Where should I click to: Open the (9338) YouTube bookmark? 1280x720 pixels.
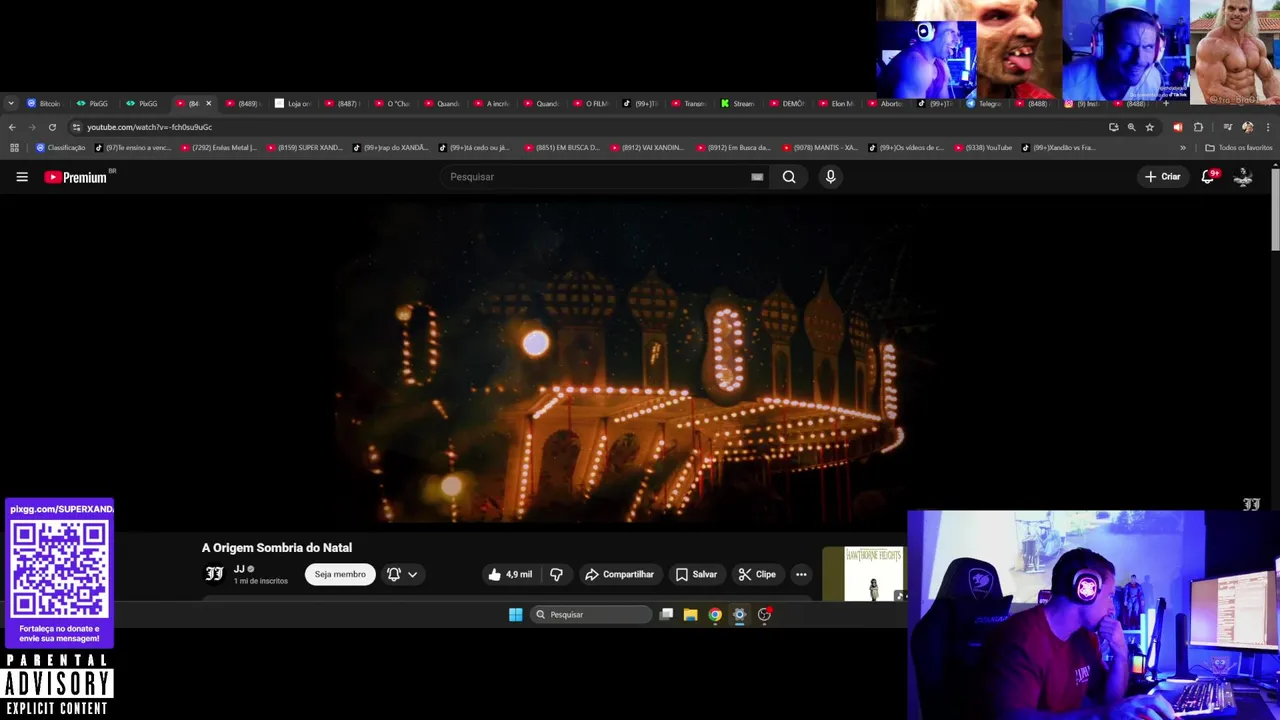(x=983, y=148)
